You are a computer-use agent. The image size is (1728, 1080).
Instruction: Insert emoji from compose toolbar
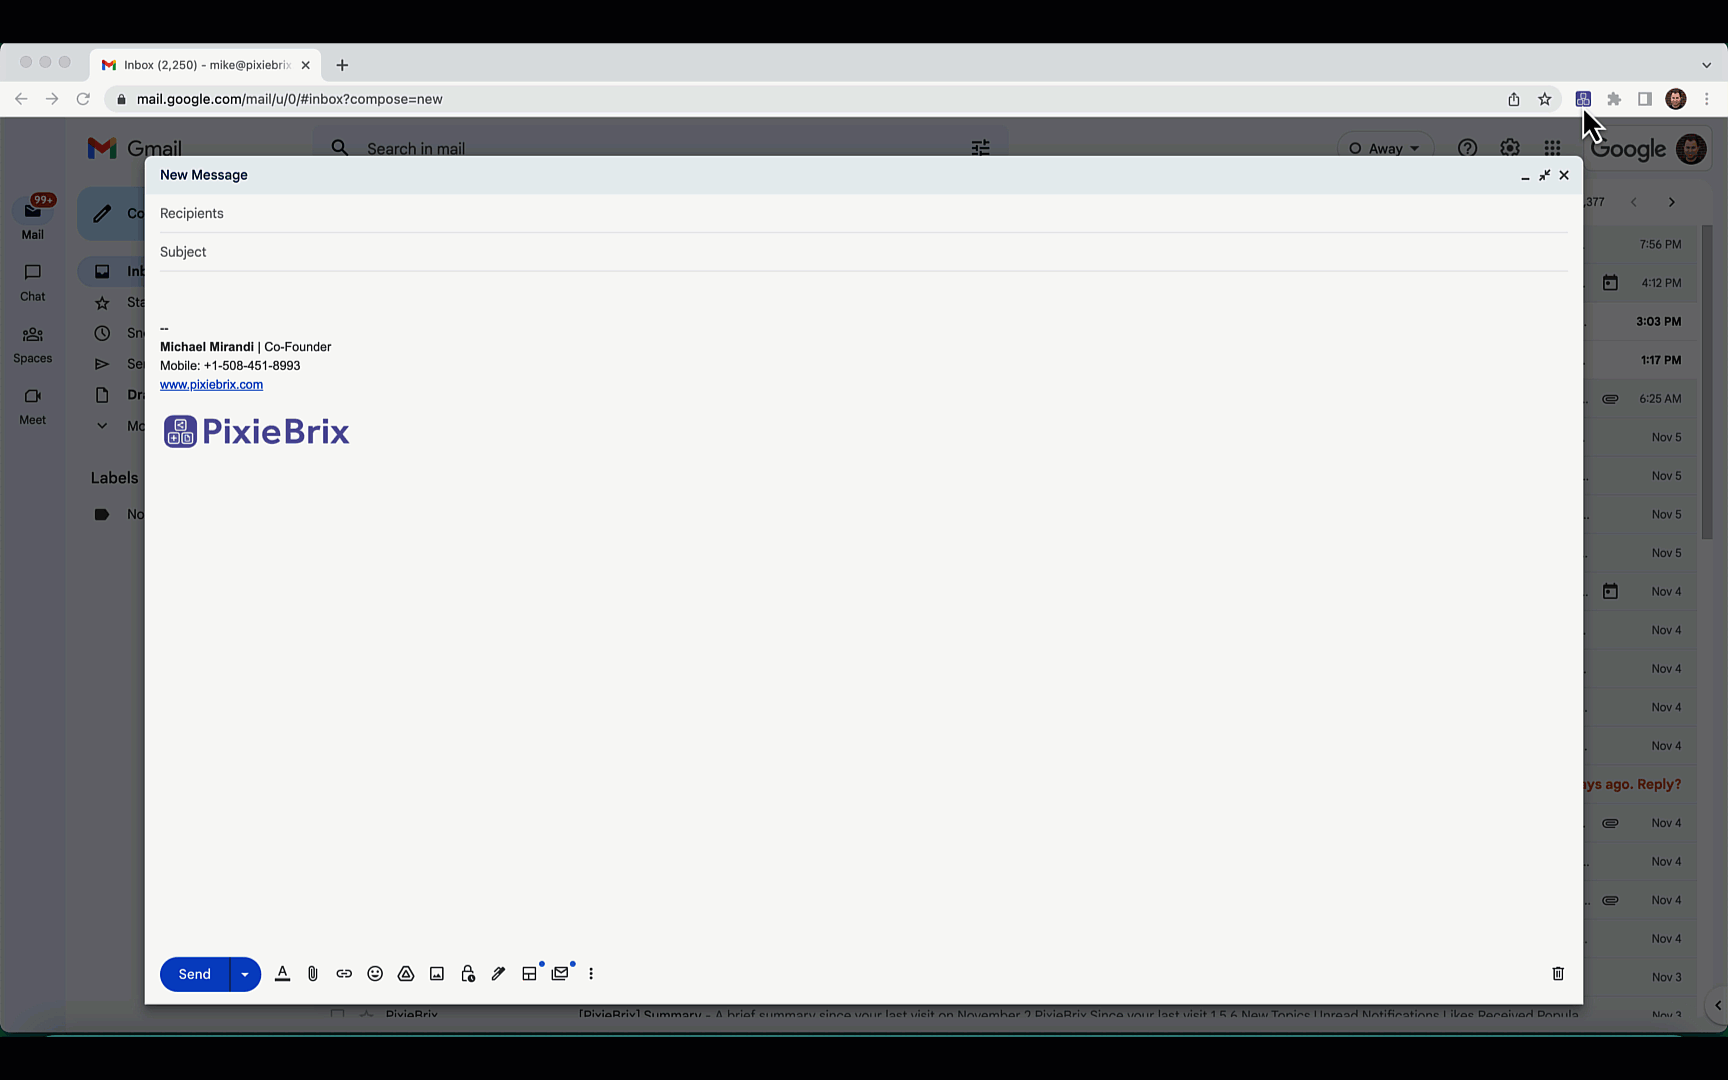click(375, 974)
